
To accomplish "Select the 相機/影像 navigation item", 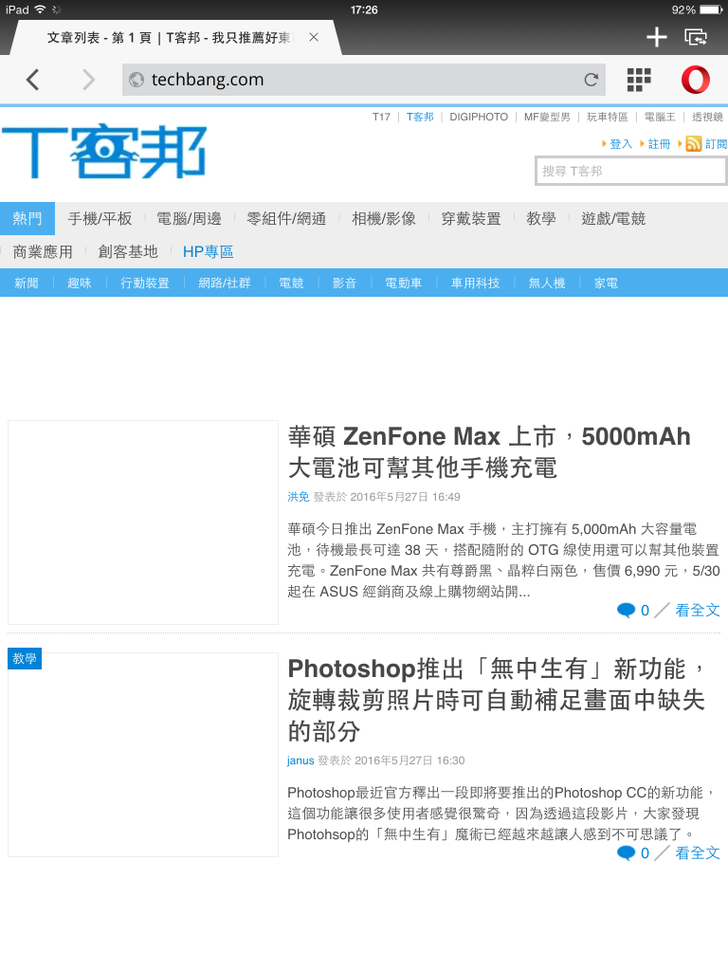I will pos(384,219).
